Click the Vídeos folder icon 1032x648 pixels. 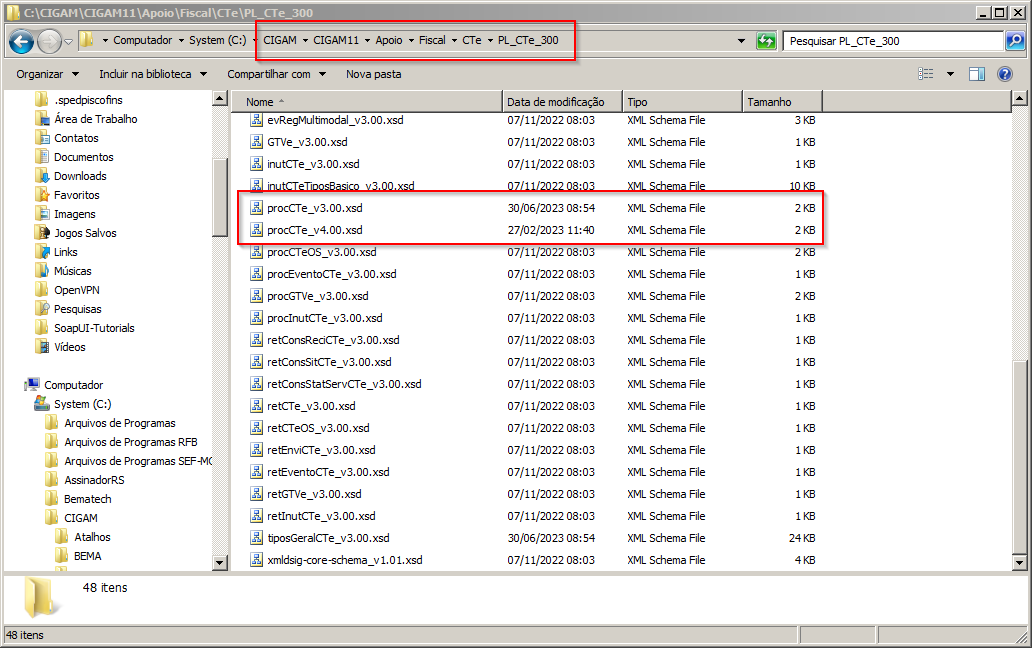(43, 347)
